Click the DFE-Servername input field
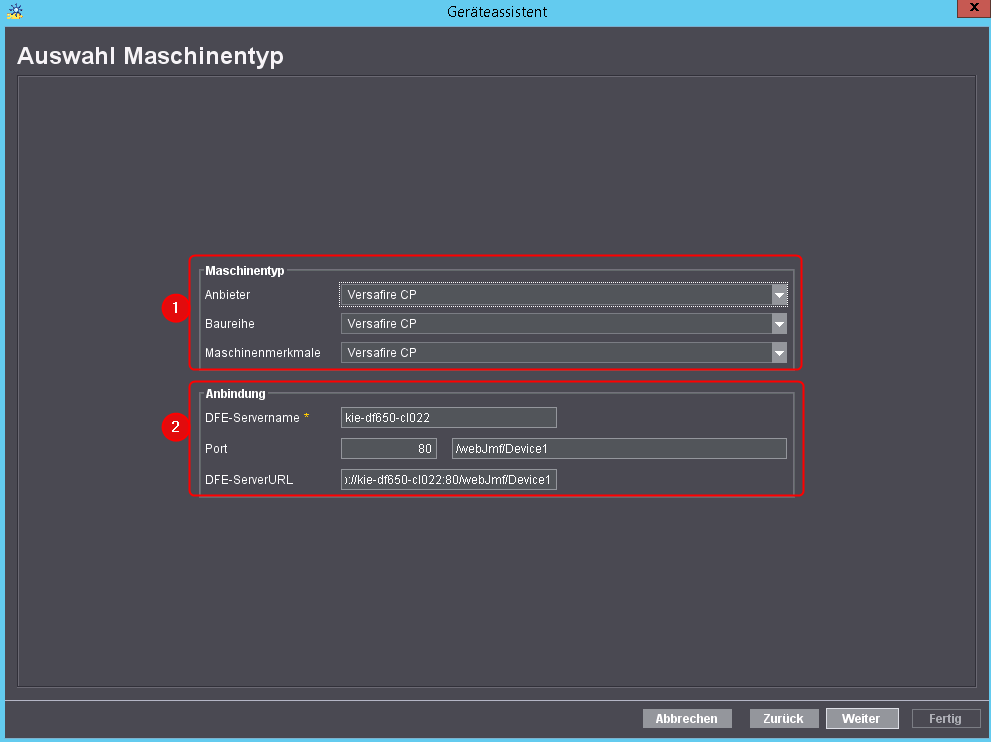Screen dimensions: 991x742 coord(449,418)
